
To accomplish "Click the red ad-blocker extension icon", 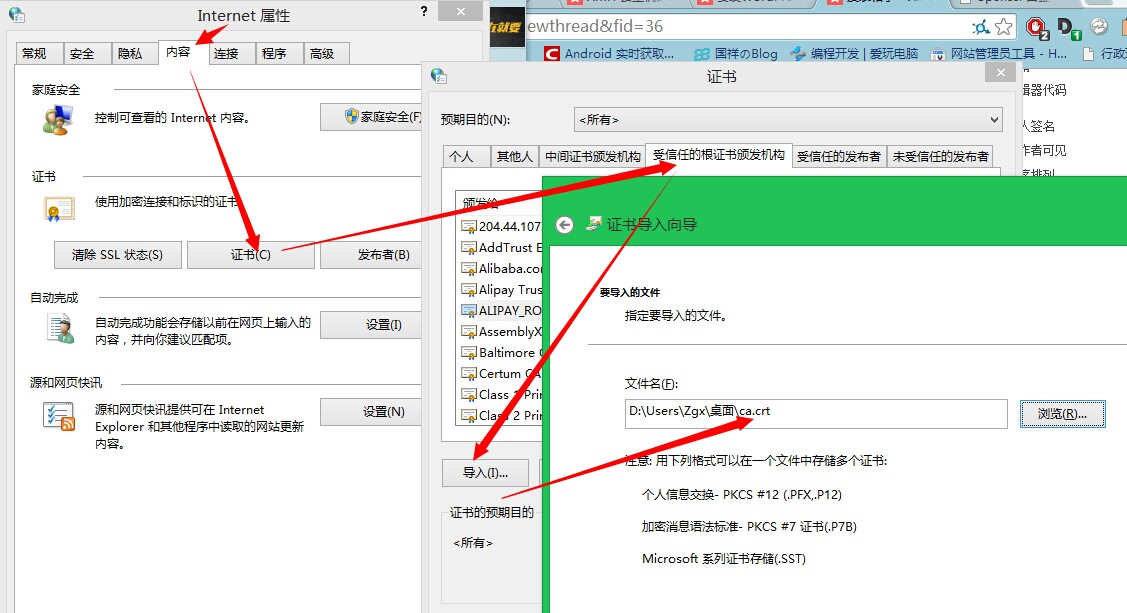I will point(1038,27).
